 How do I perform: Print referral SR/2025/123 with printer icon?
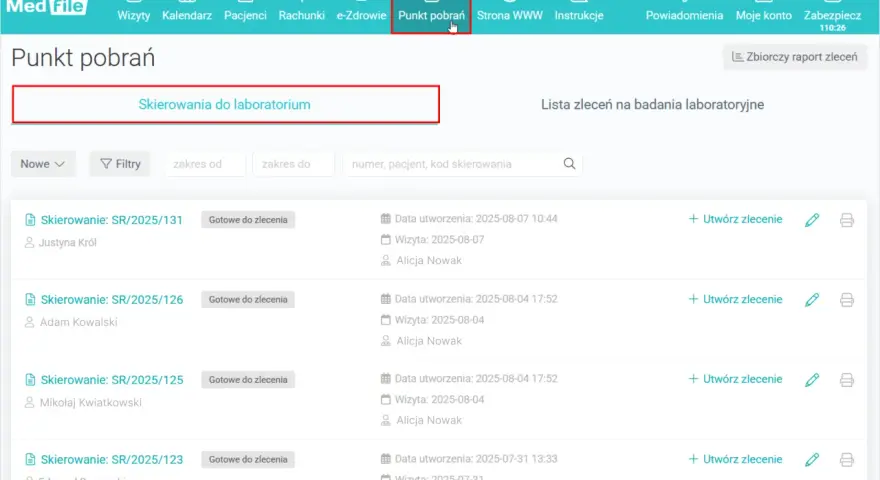click(x=847, y=460)
